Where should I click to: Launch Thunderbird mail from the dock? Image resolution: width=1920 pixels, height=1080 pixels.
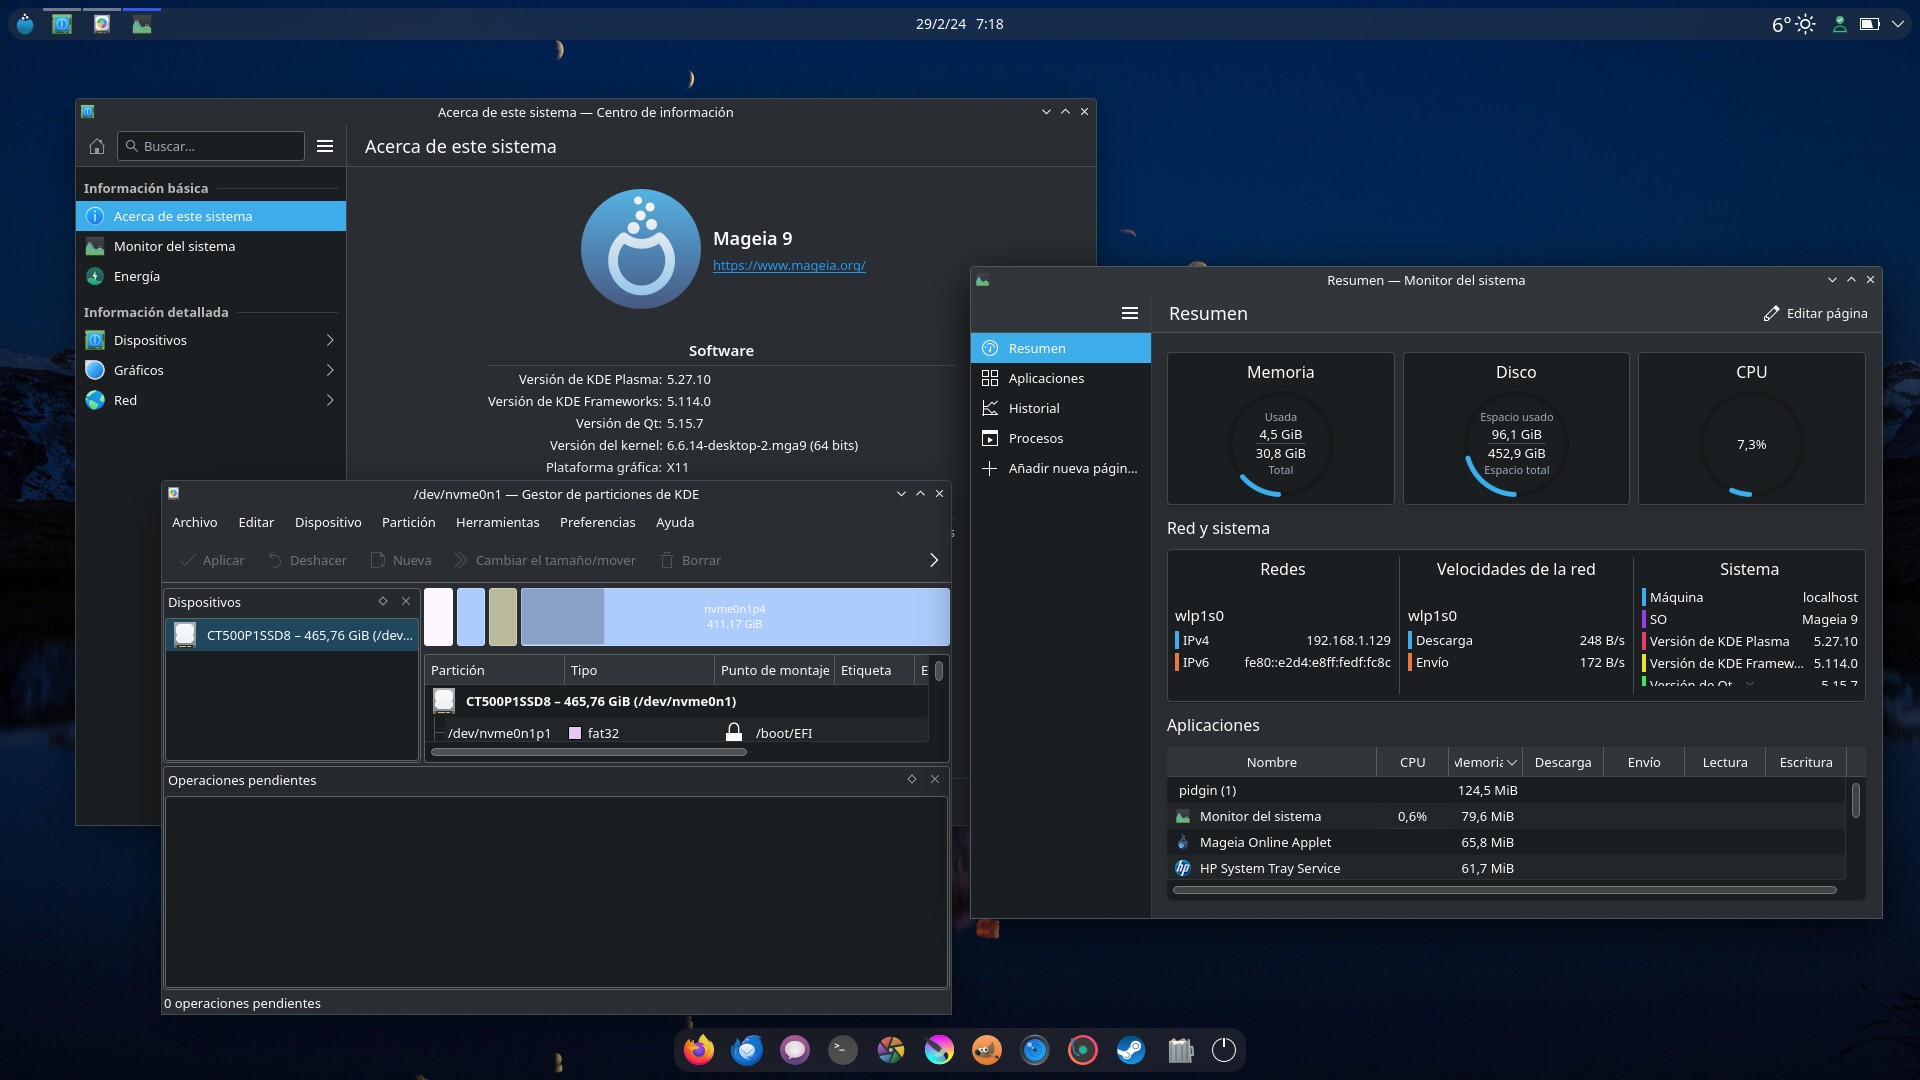coord(747,1050)
